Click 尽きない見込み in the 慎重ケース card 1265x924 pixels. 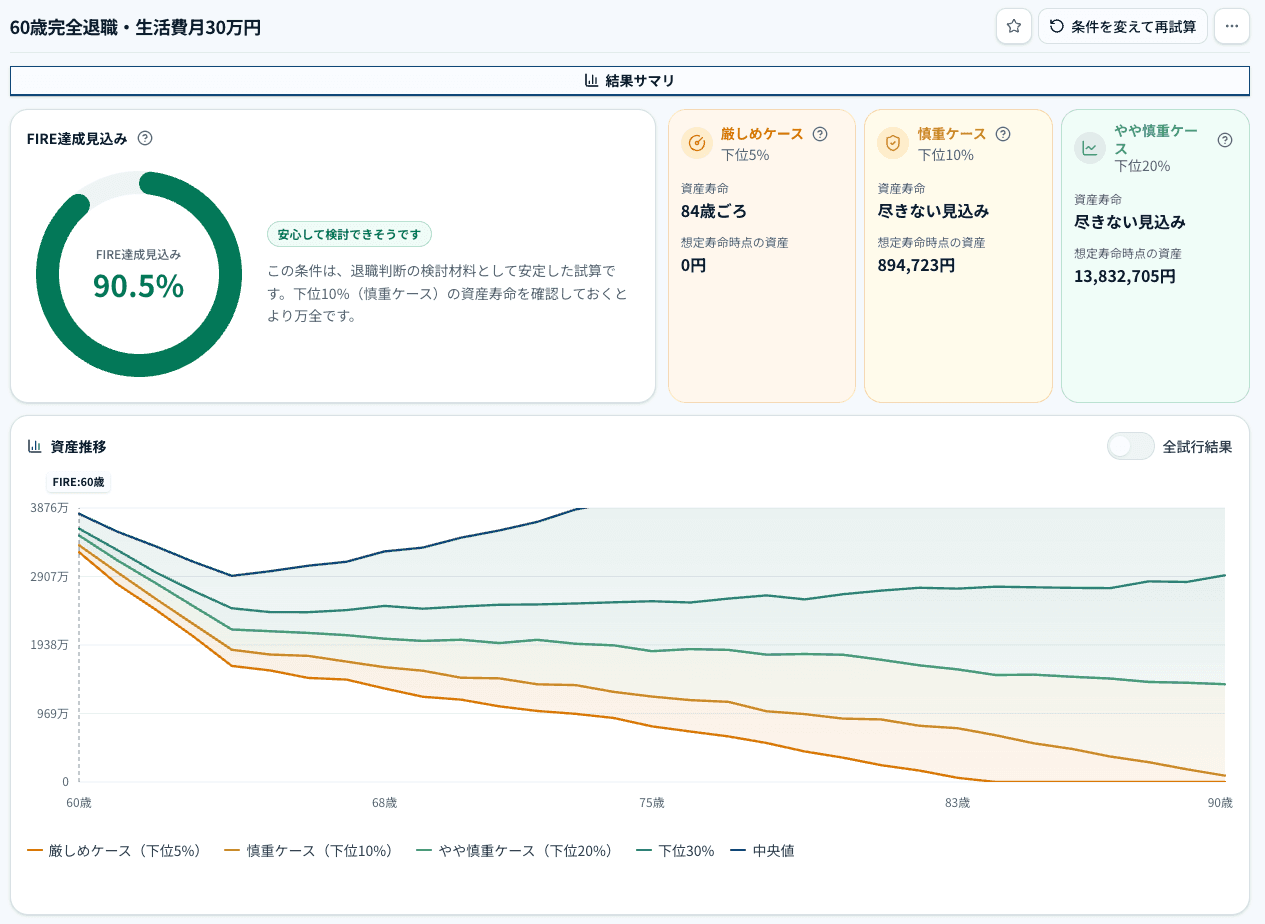click(x=933, y=211)
